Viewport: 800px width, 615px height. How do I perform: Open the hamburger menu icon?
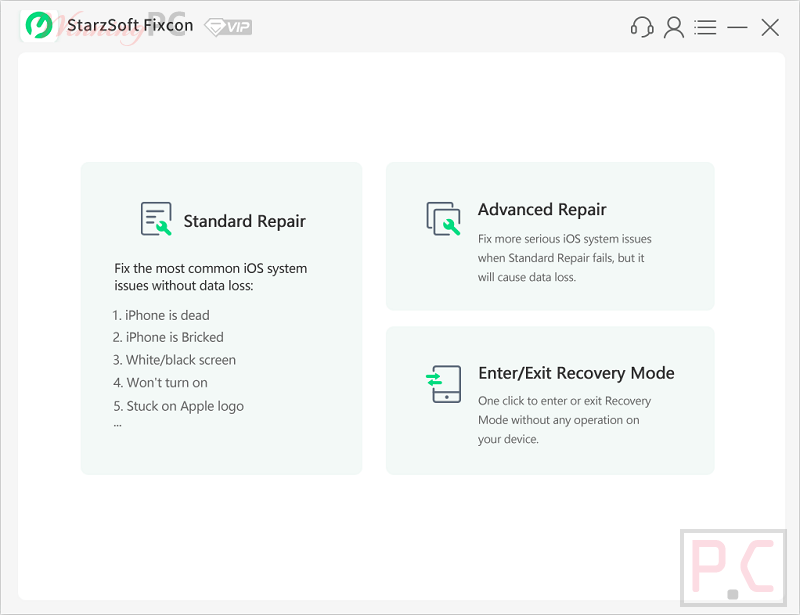[705, 27]
